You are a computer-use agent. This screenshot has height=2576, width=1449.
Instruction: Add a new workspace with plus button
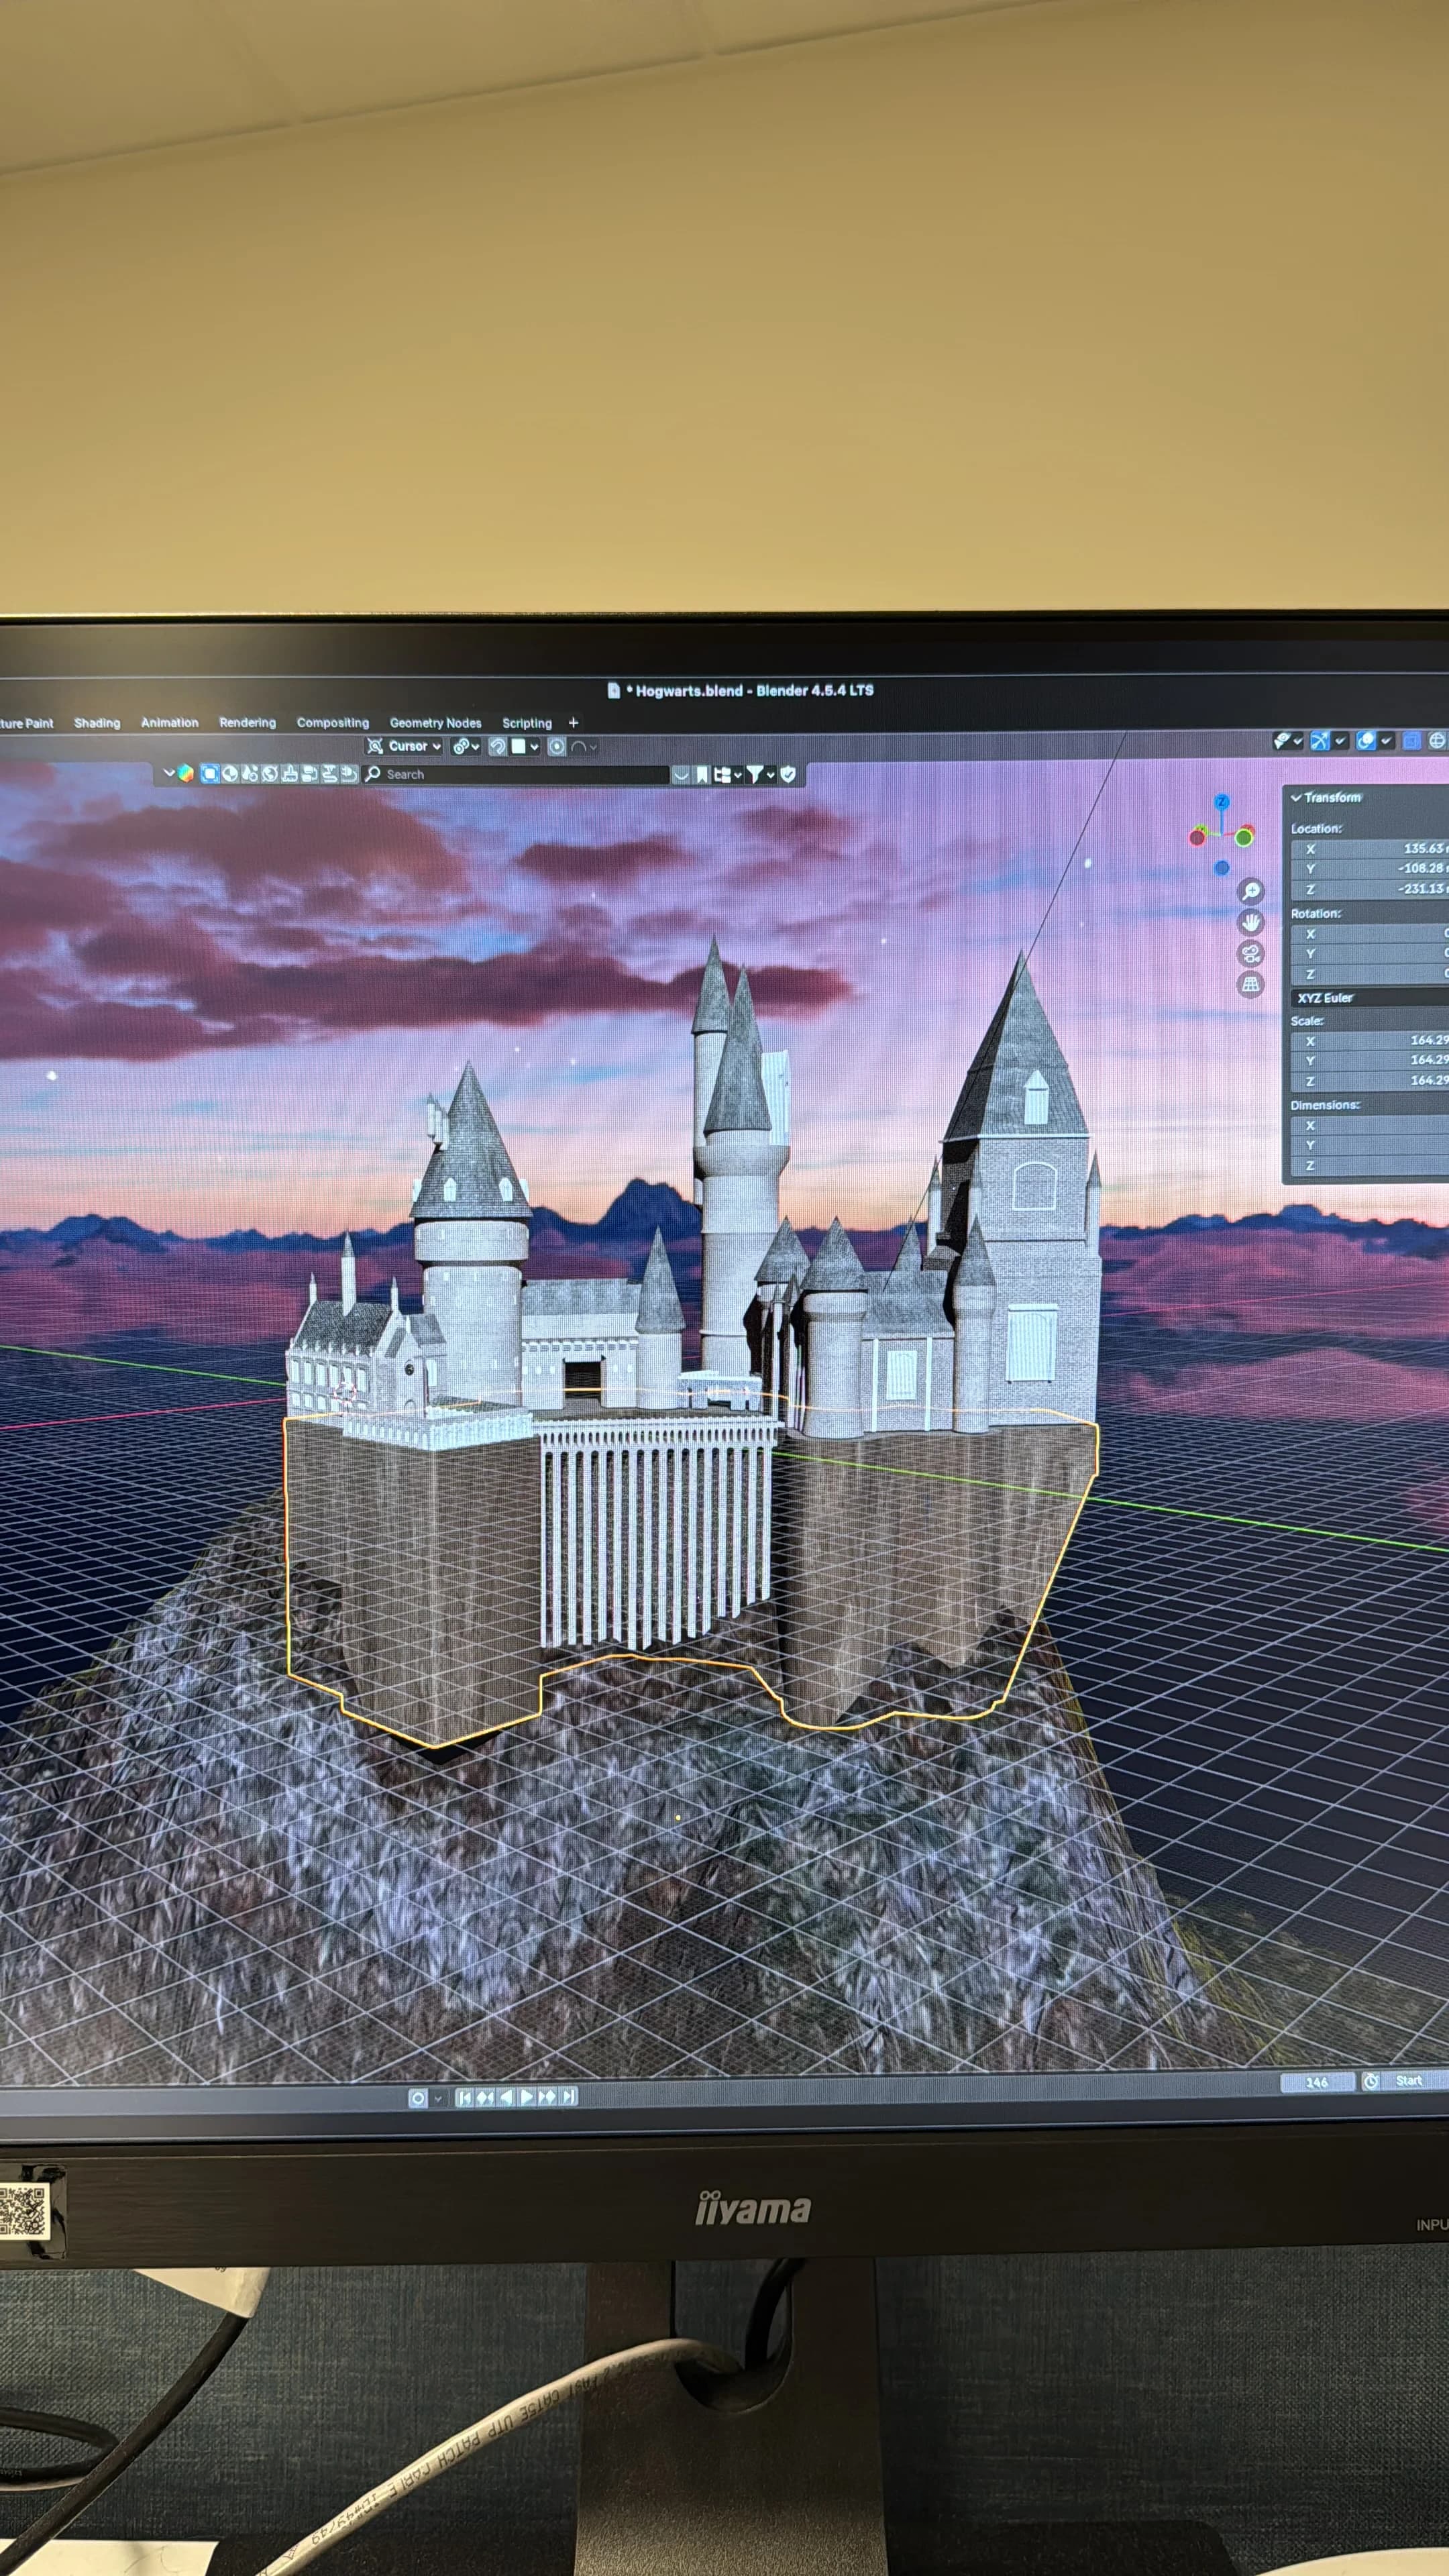(573, 722)
